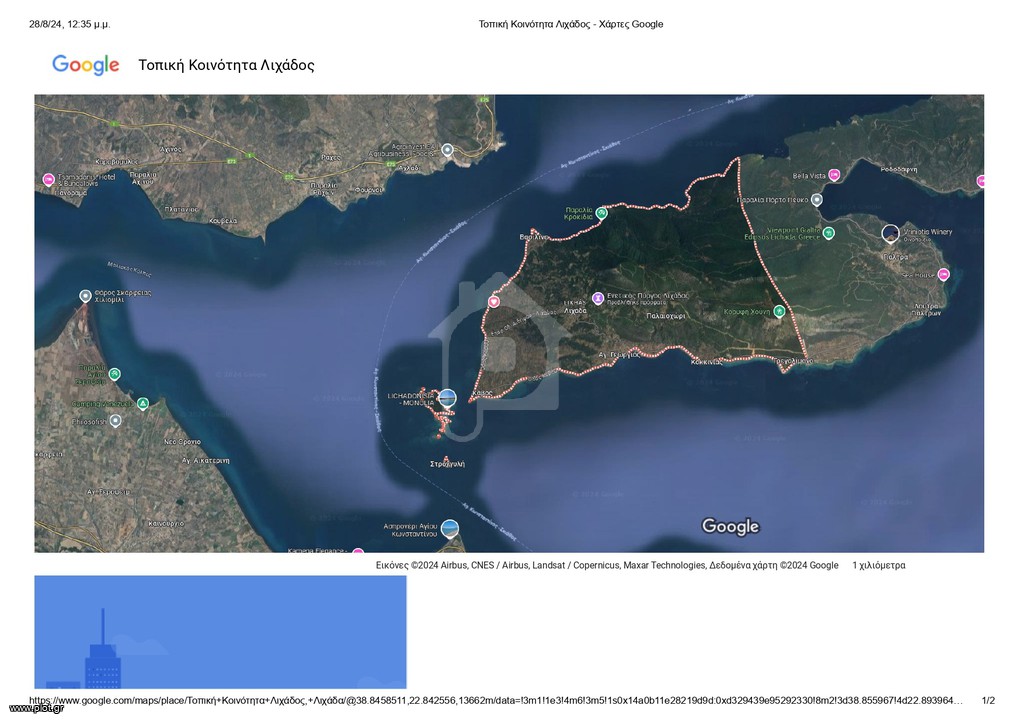Click the blue building illustration banner
The height and width of the screenshot is (723, 1024).
(220, 632)
